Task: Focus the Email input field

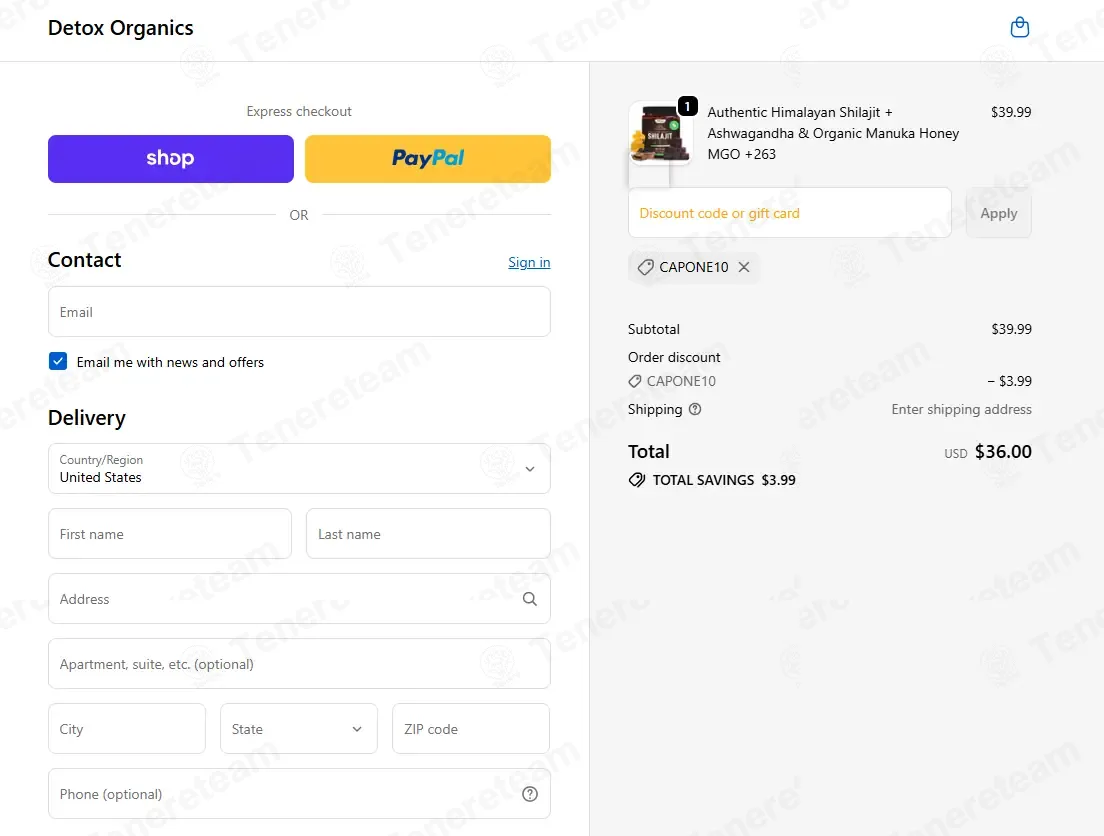Action: coord(299,311)
